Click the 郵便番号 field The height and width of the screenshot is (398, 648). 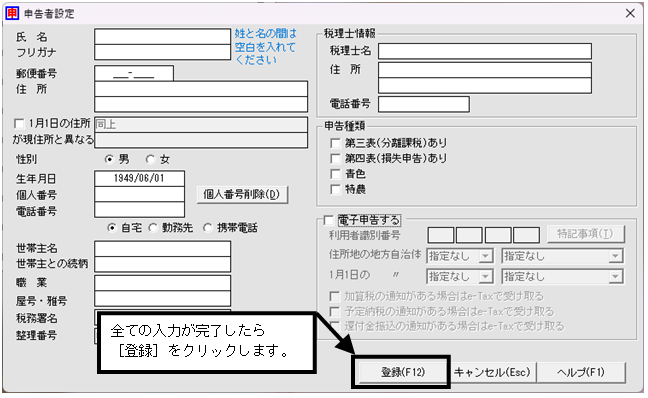(134, 74)
